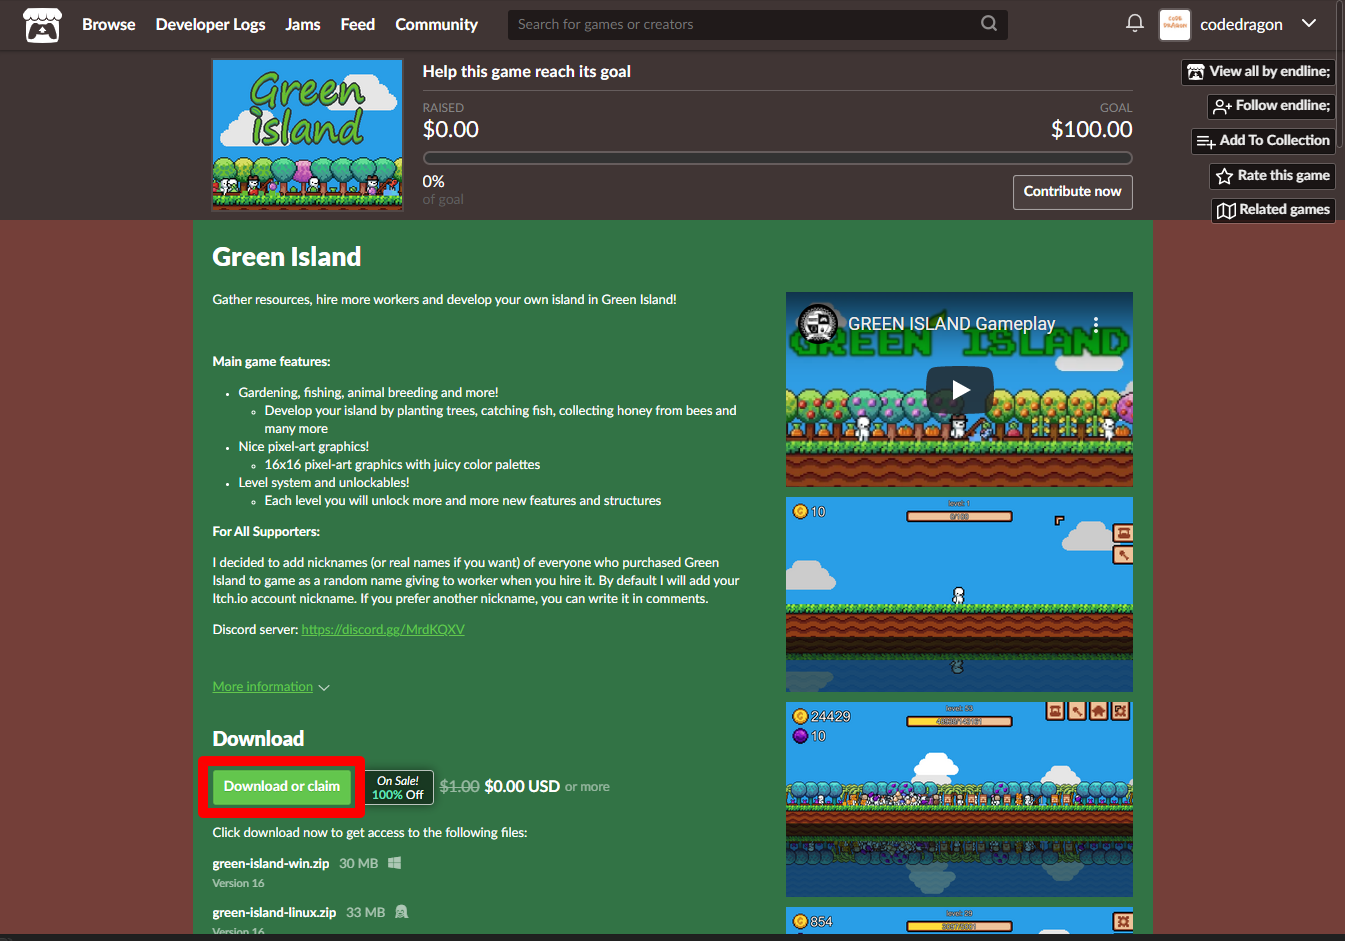Click the Download section heading
This screenshot has height=941, width=1345.
pos(258,739)
